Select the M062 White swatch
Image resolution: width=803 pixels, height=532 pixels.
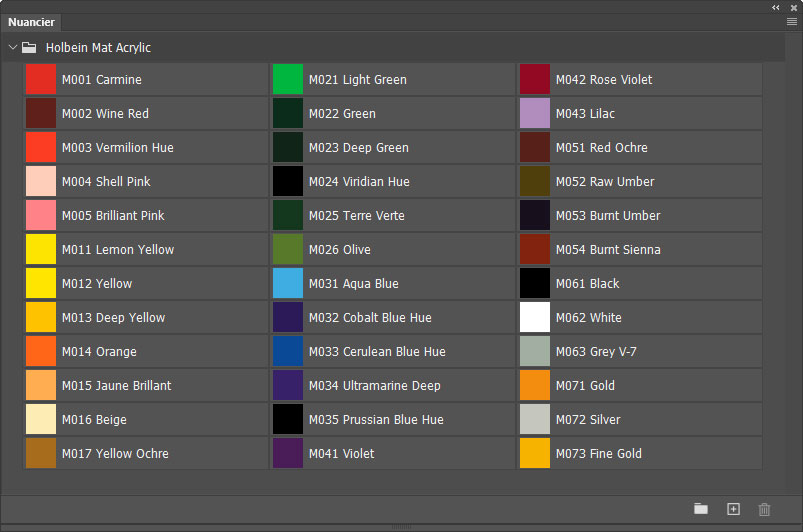(535, 317)
